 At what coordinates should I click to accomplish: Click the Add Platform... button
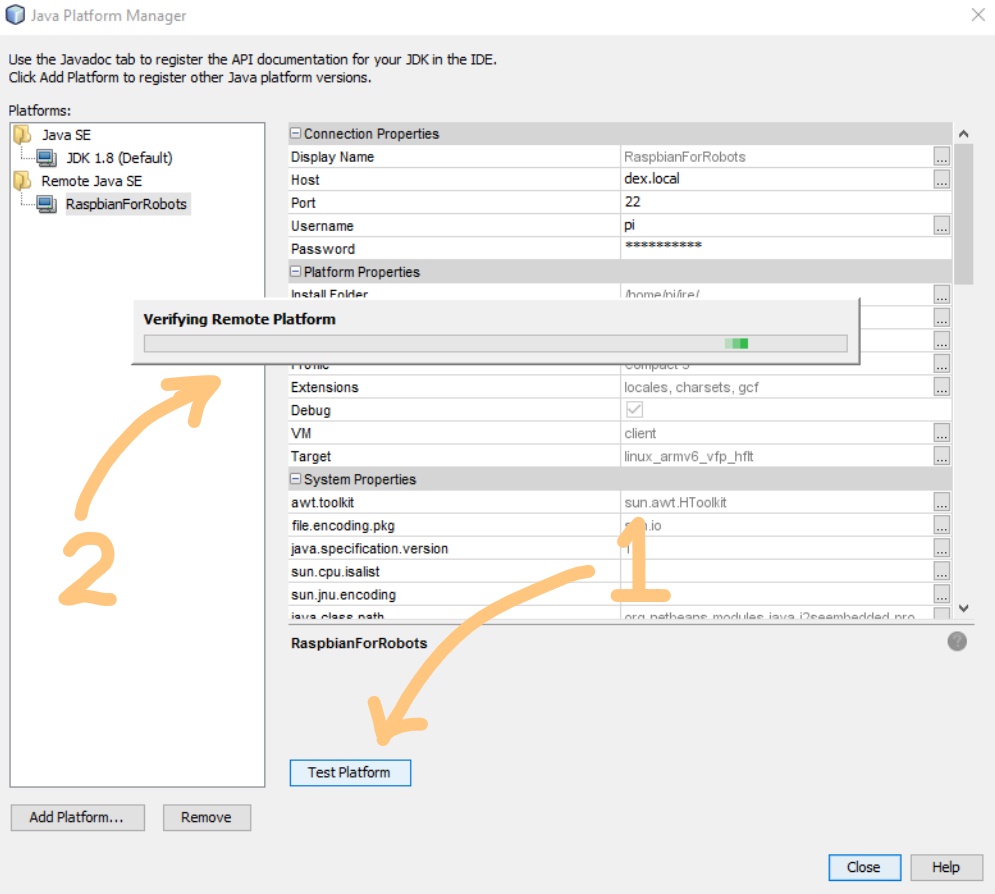[x=77, y=817]
